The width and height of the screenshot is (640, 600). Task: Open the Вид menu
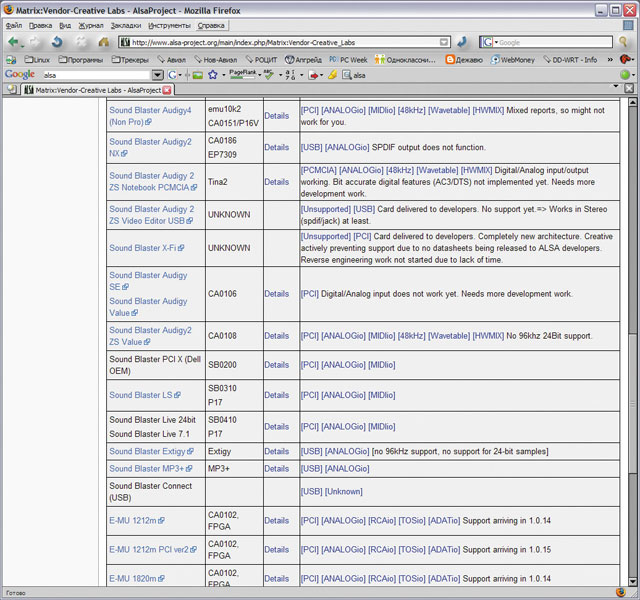(65, 25)
